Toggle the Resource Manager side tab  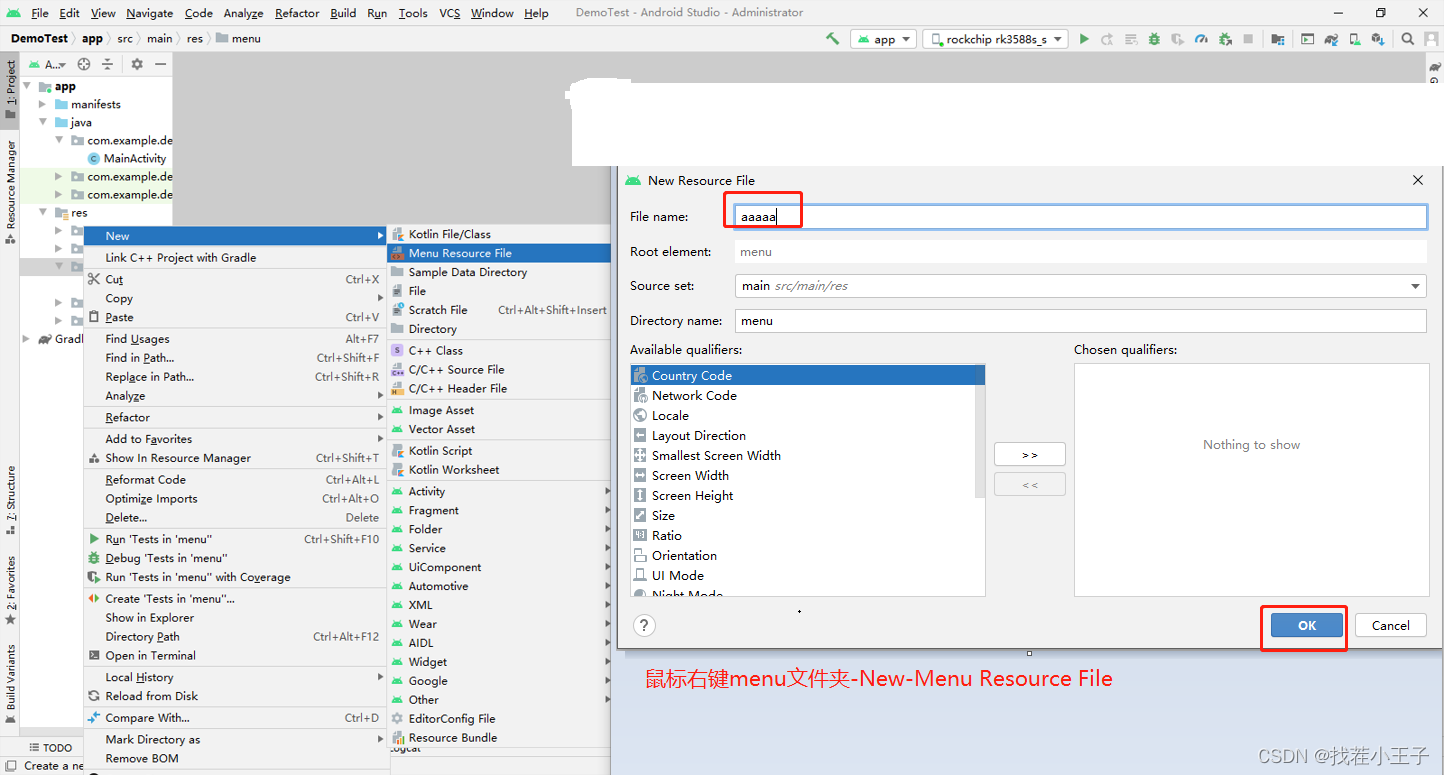pyautogui.click(x=10, y=191)
